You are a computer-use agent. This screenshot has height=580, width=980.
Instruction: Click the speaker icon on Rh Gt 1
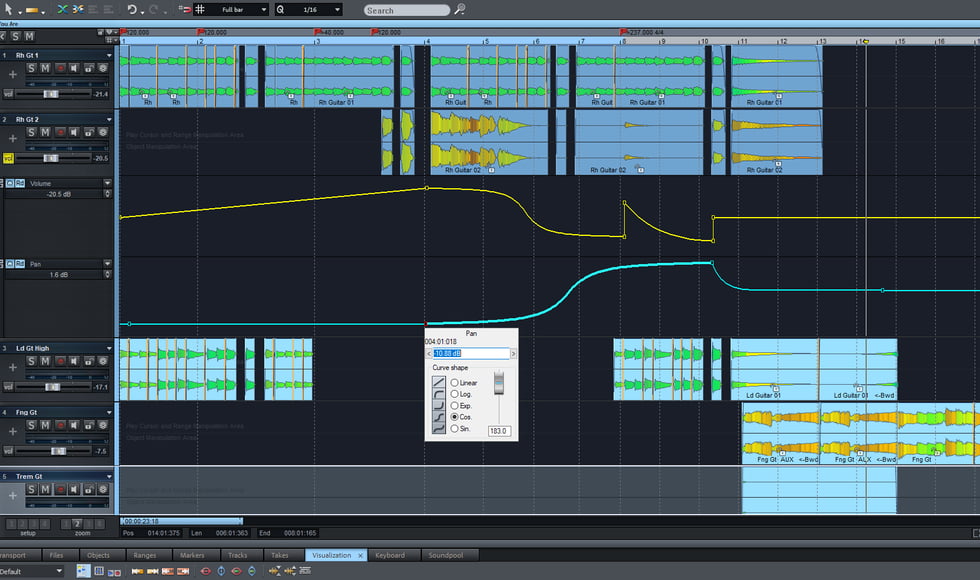[x=74, y=68]
